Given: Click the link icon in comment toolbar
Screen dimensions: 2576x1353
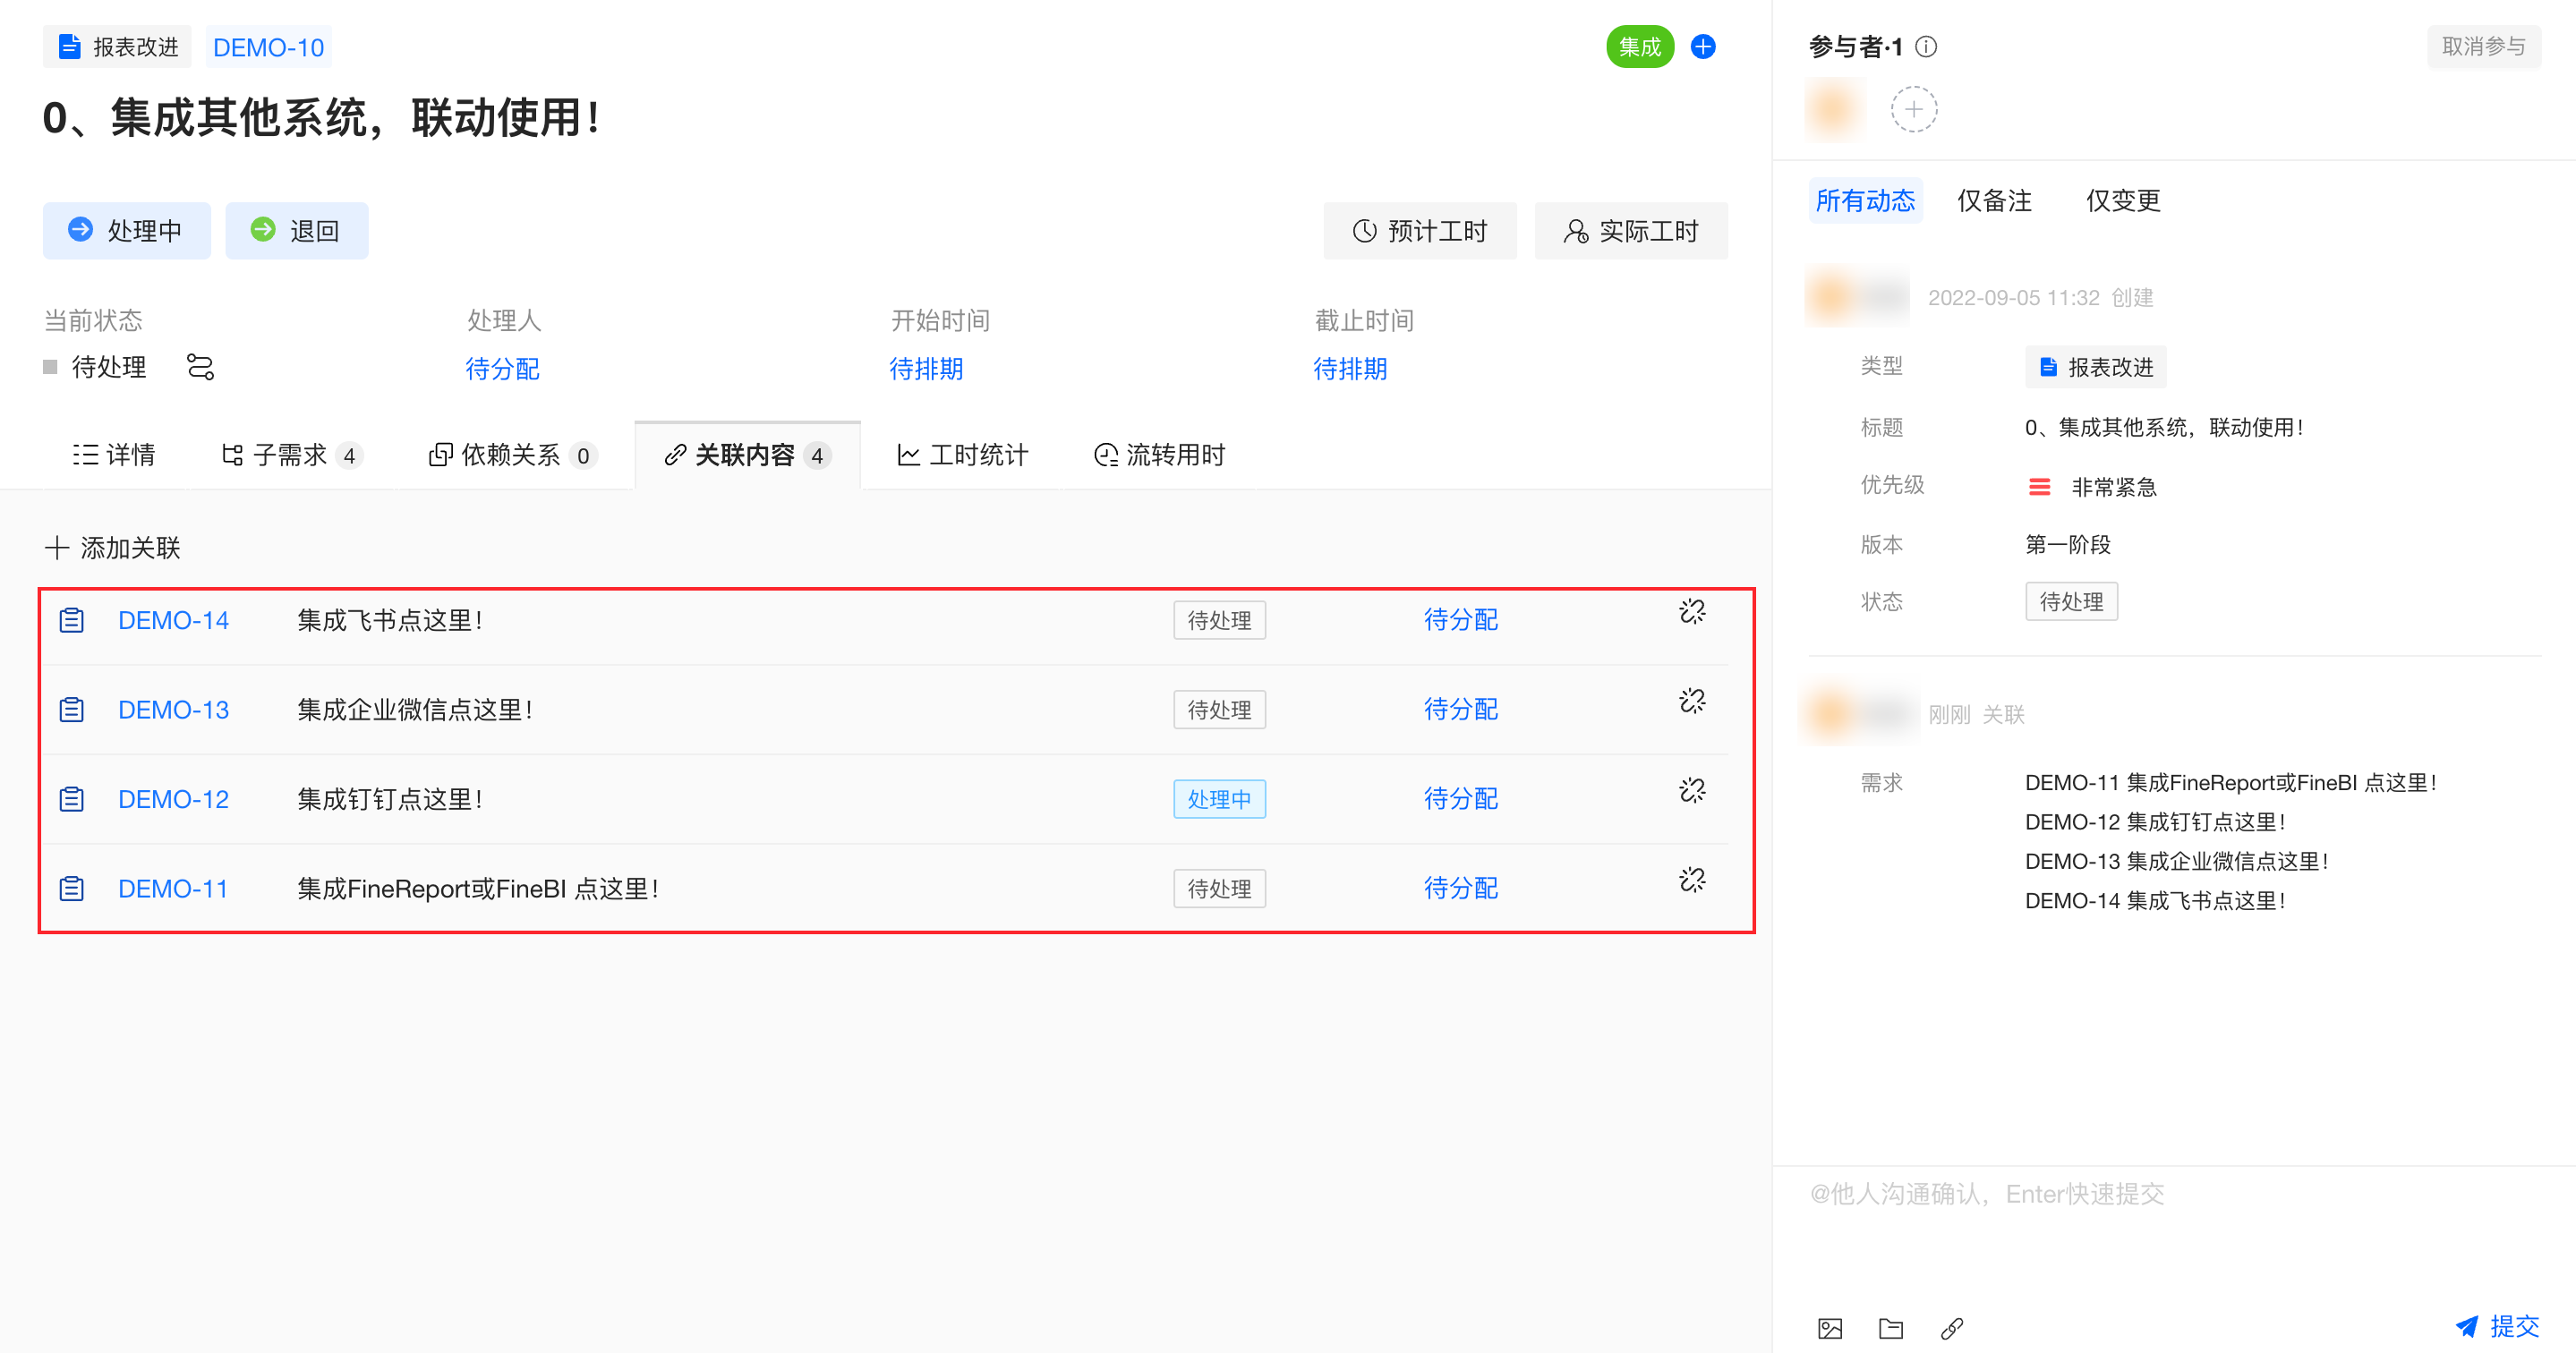Looking at the screenshot, I should [x=1951, y=1328].
